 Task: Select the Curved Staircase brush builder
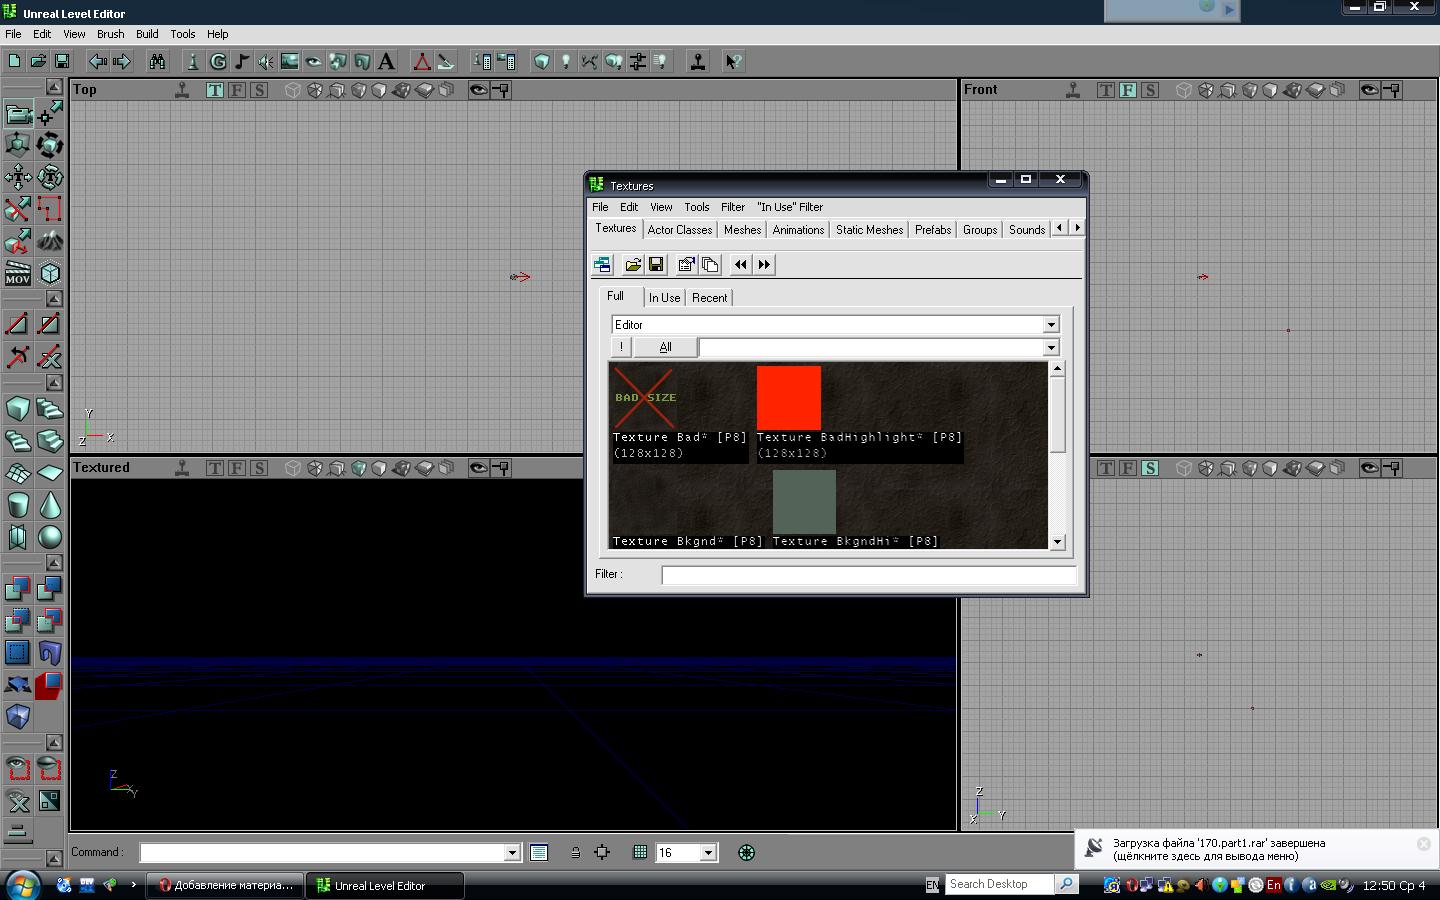50,409
